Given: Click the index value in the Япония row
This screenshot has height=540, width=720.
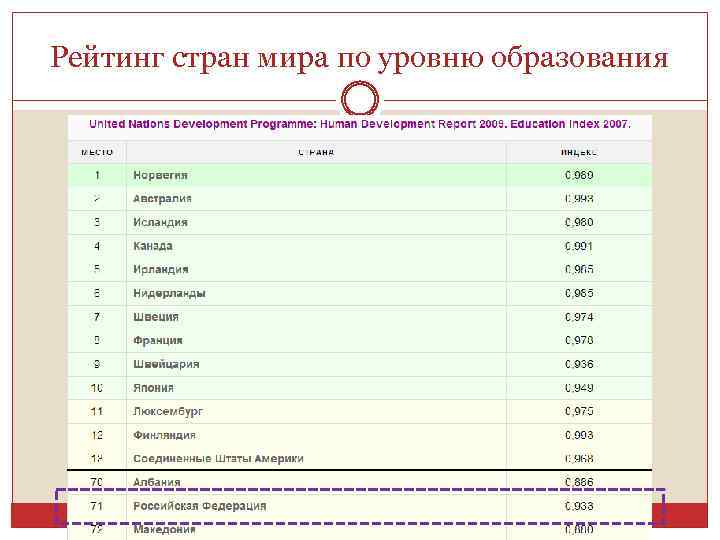Looking at the screenshot, I should coord(579,388).
